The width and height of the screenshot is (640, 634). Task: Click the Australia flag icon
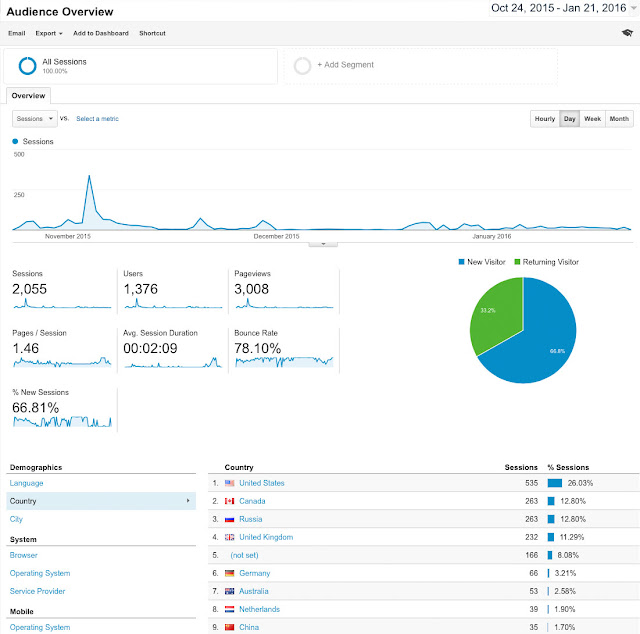click(229, 591)
